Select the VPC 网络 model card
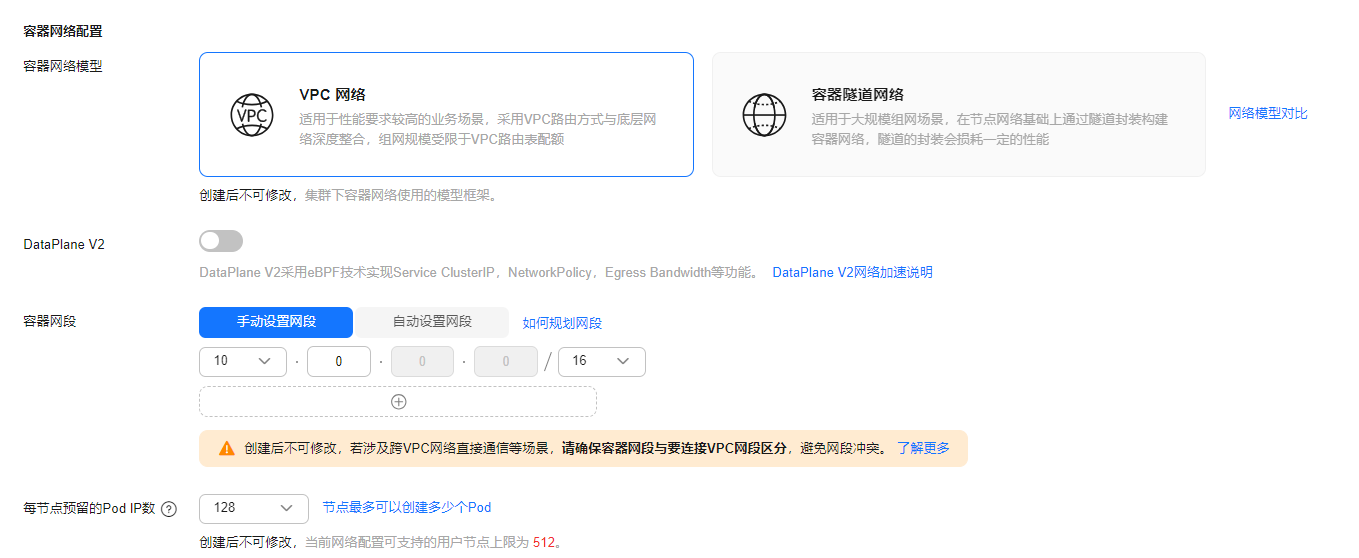 (446, 115)
